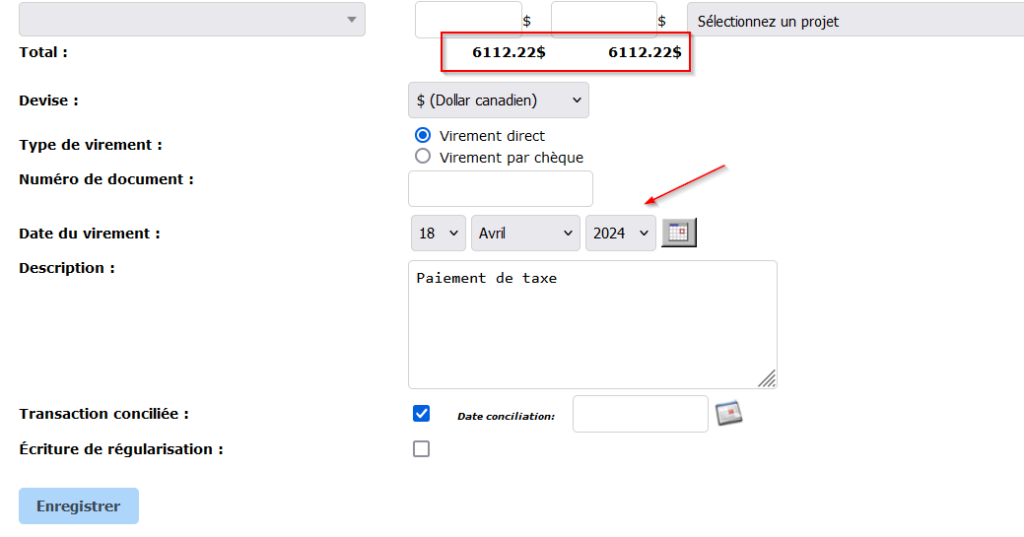This screenshot has width=1024, height=537.
Task: Click into the Numéro de document field
Action: pos(500,189)
